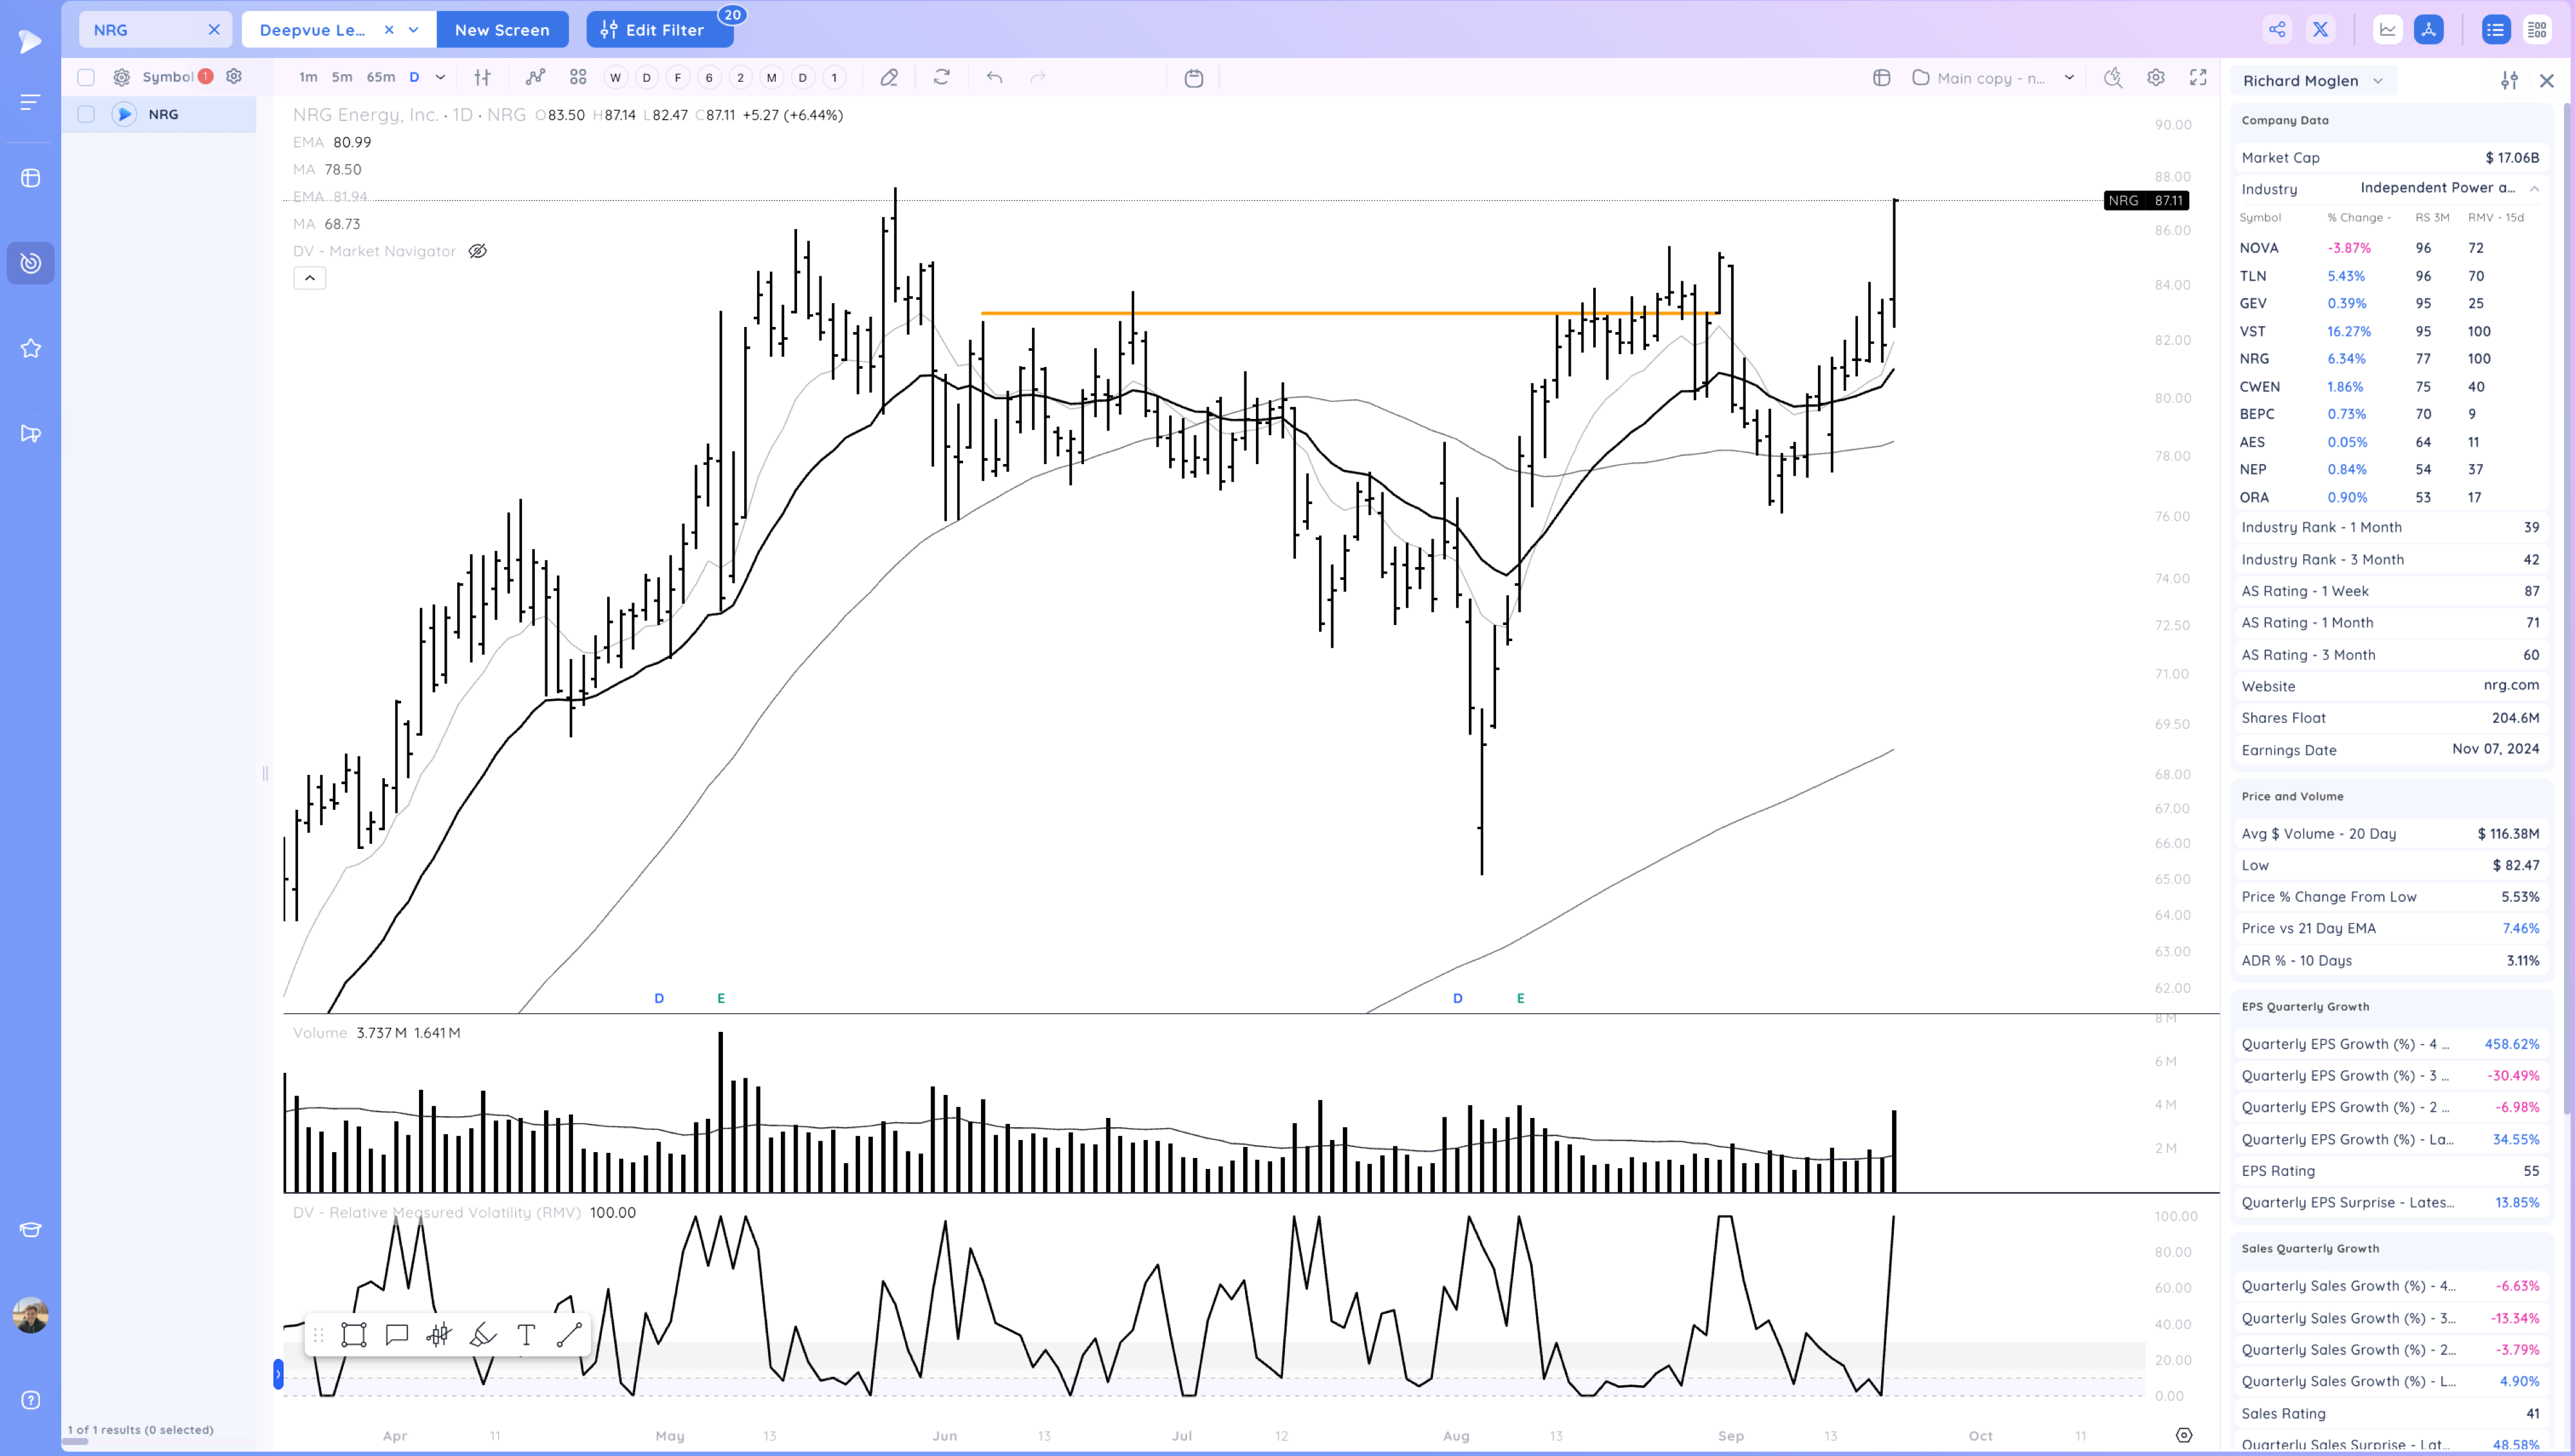Click the eraser tool icon
2575x1456 pixels.
[x=889, y=77]
